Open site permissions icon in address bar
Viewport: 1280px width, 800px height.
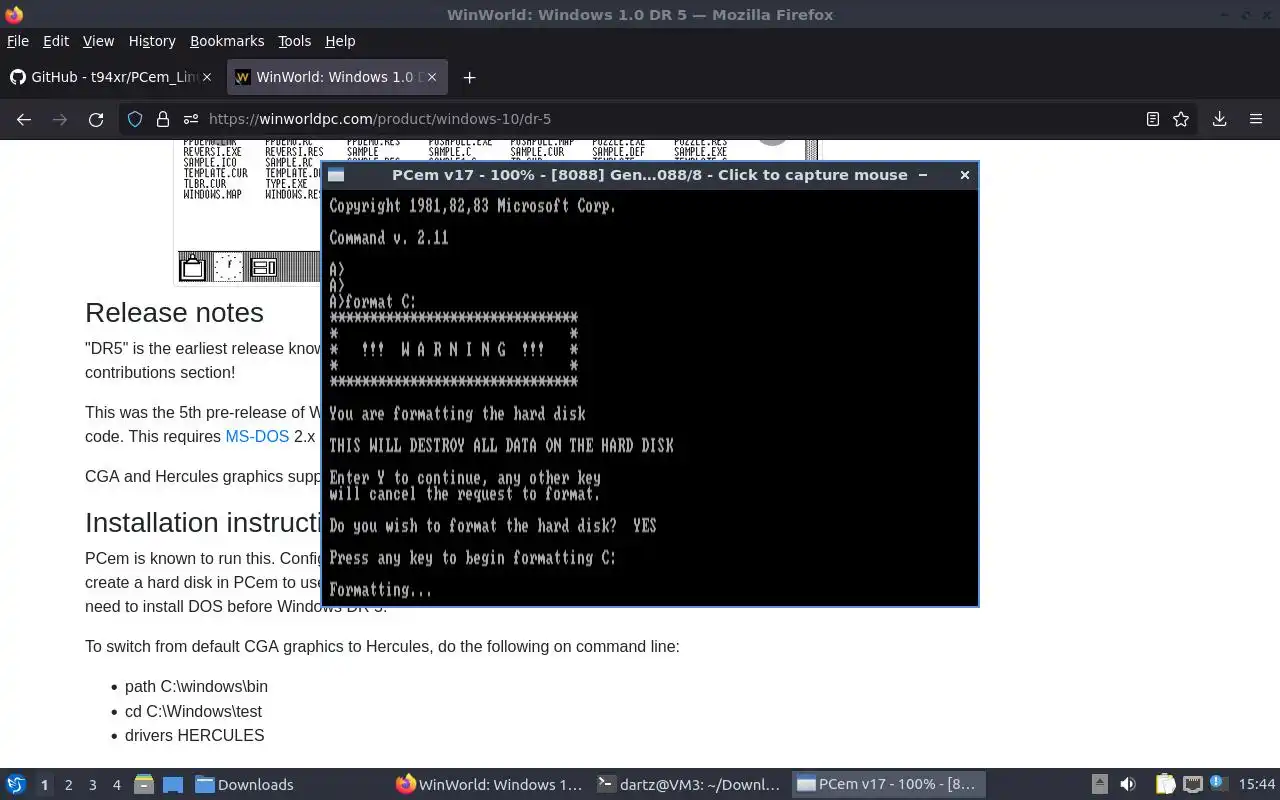pos(190,119)
